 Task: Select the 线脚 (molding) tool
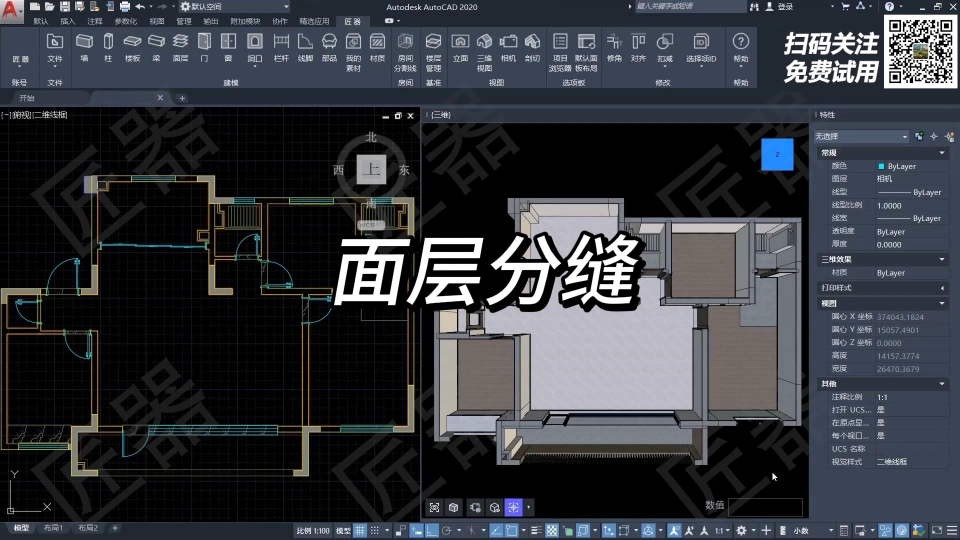pos(305,48)
